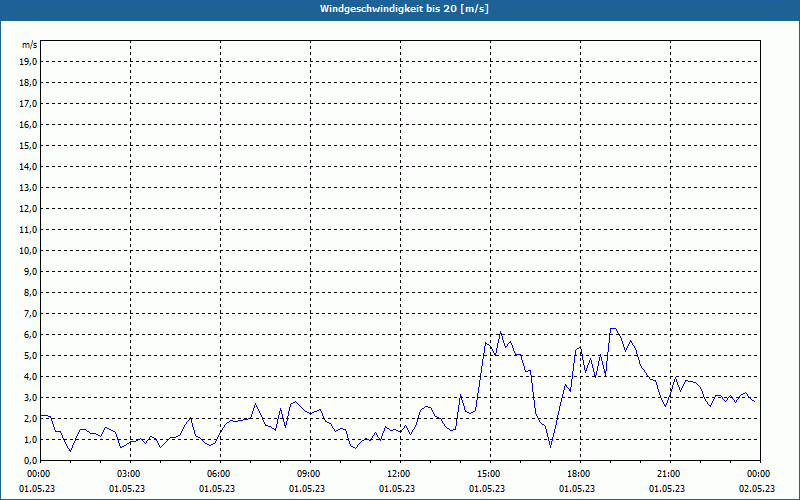The height and width of the screenshot is (500, 800).
Task: Click the 1,0 y-axis label
Action: tap(30, 439)
